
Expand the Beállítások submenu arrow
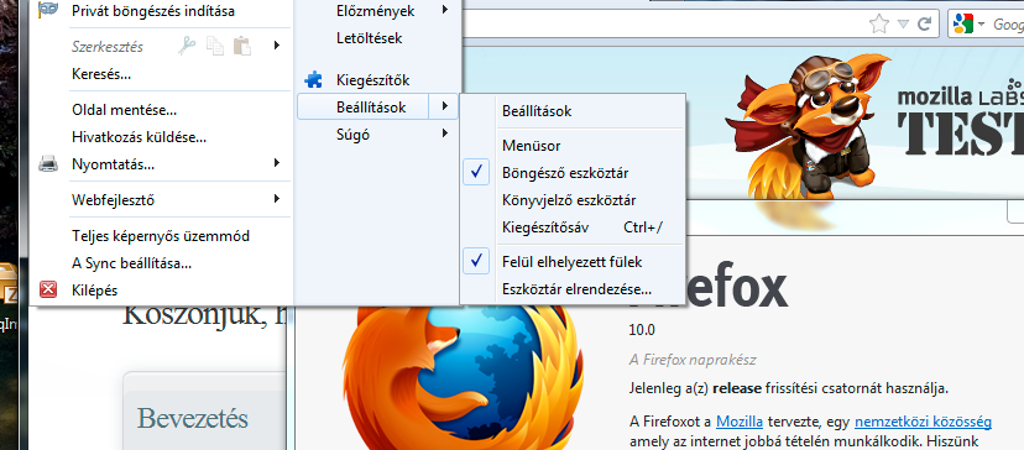pos(445,106)
